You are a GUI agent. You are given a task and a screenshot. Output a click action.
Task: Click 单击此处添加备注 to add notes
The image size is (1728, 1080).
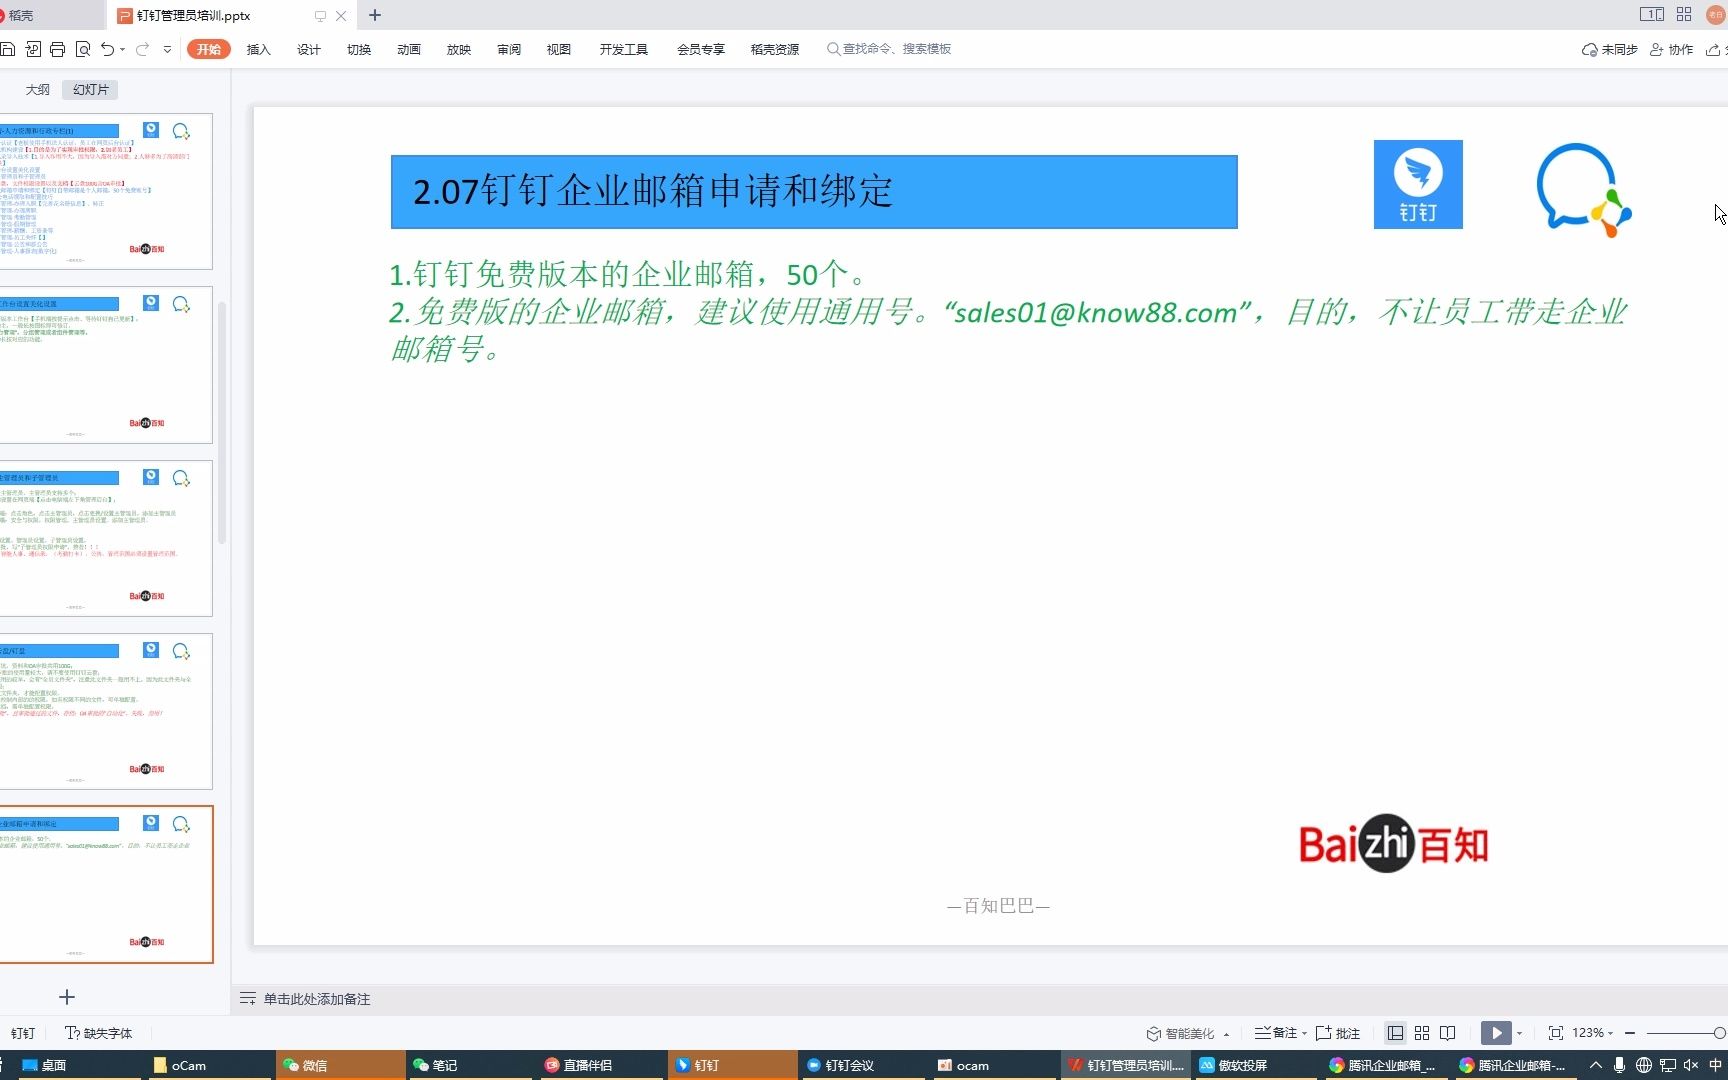[x=316, y=998]
